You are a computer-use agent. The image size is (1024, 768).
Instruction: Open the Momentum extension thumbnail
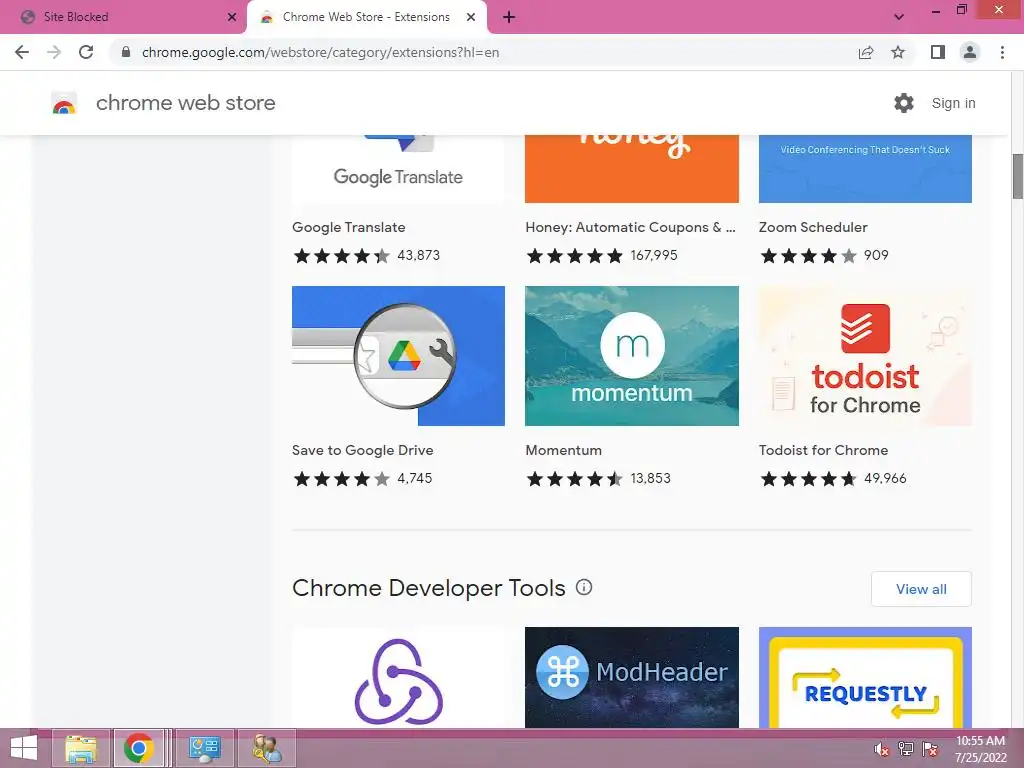click(632, 356)
